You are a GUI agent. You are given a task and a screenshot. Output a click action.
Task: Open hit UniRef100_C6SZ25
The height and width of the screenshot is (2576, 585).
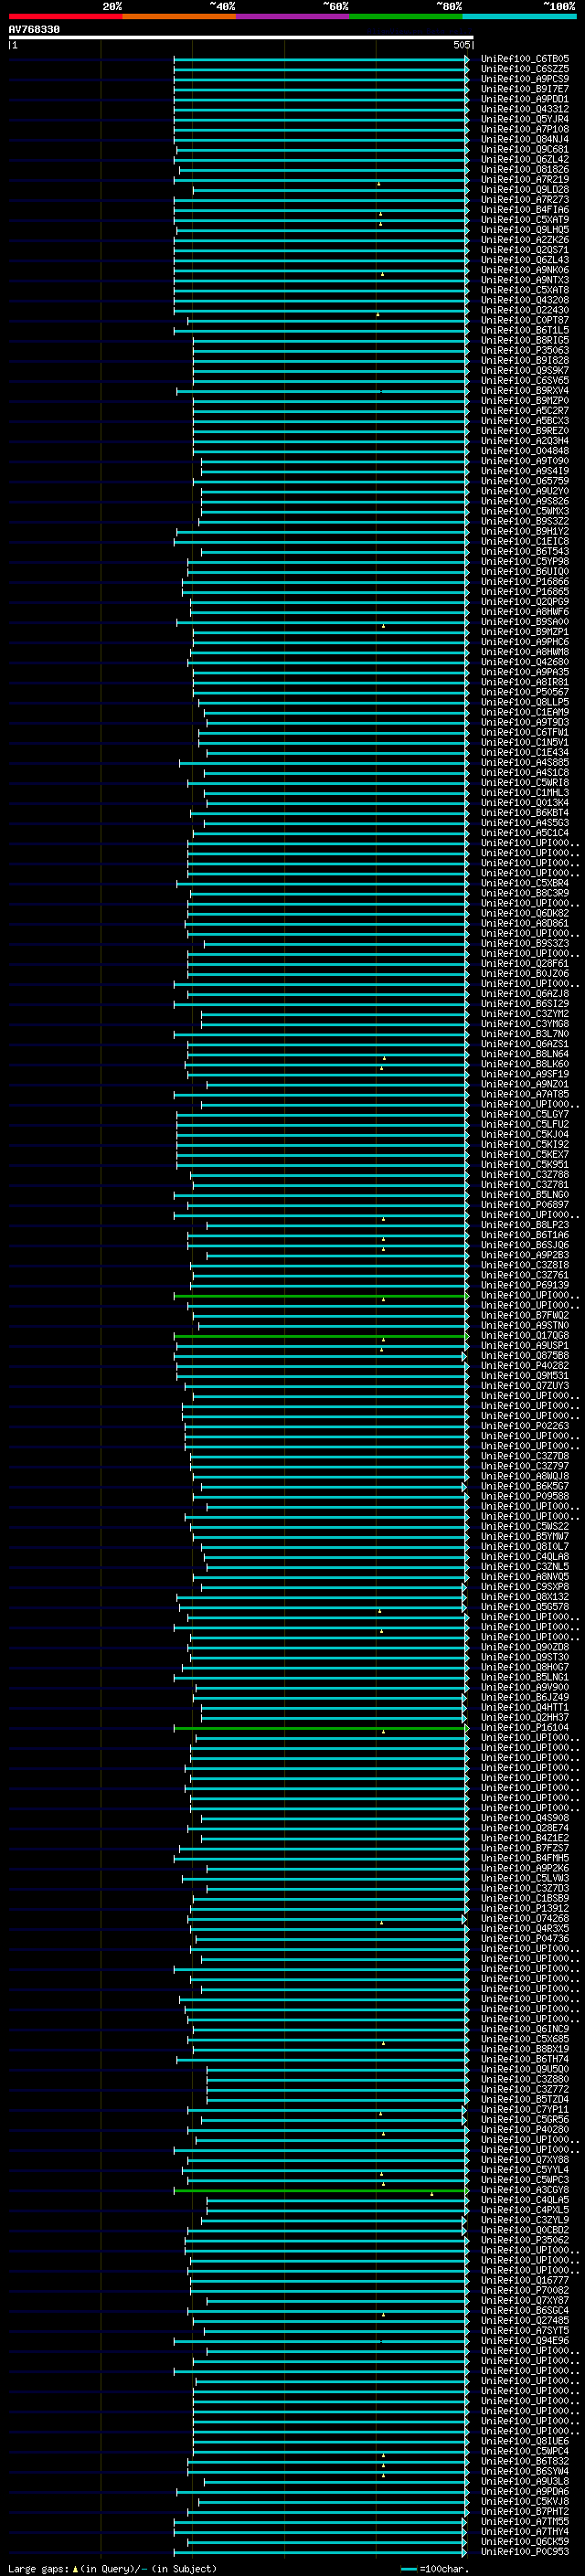point(524,69)
